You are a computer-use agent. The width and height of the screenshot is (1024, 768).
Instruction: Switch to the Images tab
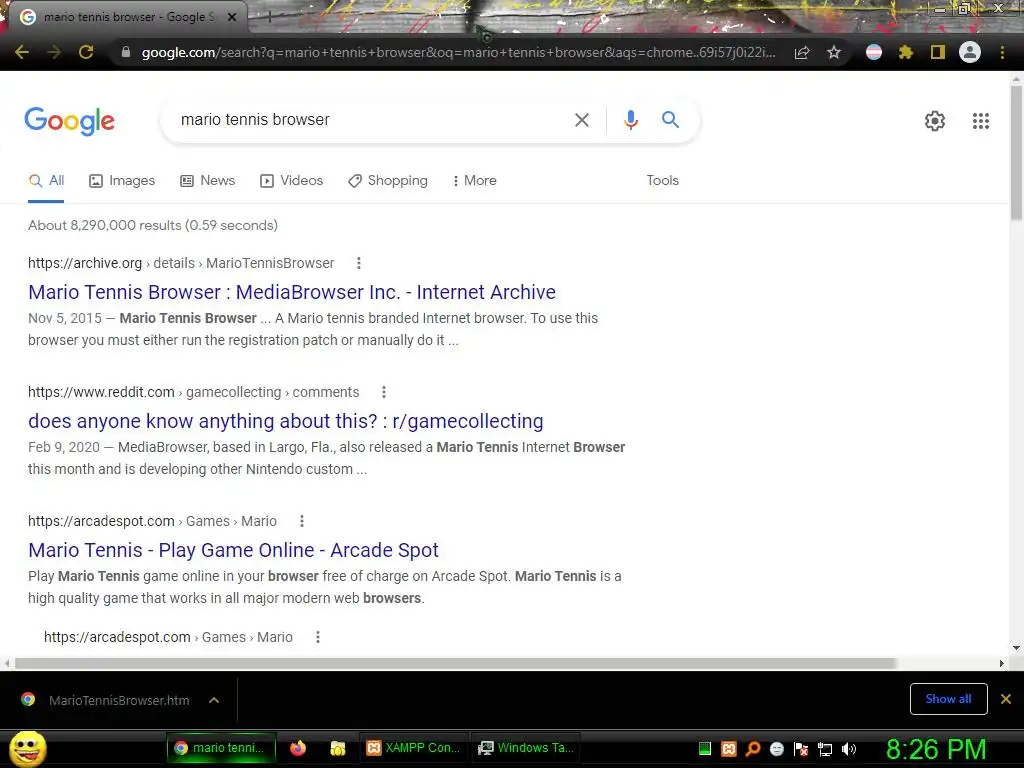[x=122, y=181]
